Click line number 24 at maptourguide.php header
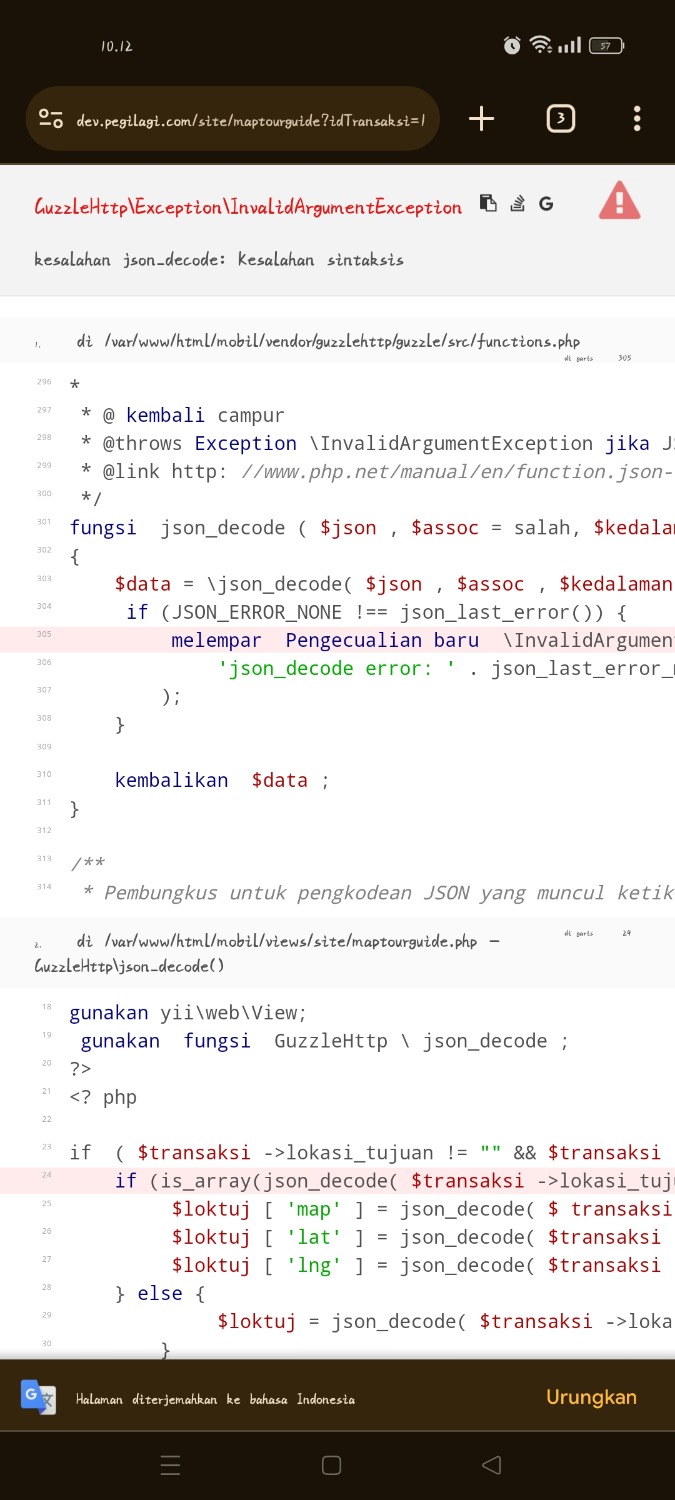Screen dimensions: 675x1500 (x=626, y=933)
